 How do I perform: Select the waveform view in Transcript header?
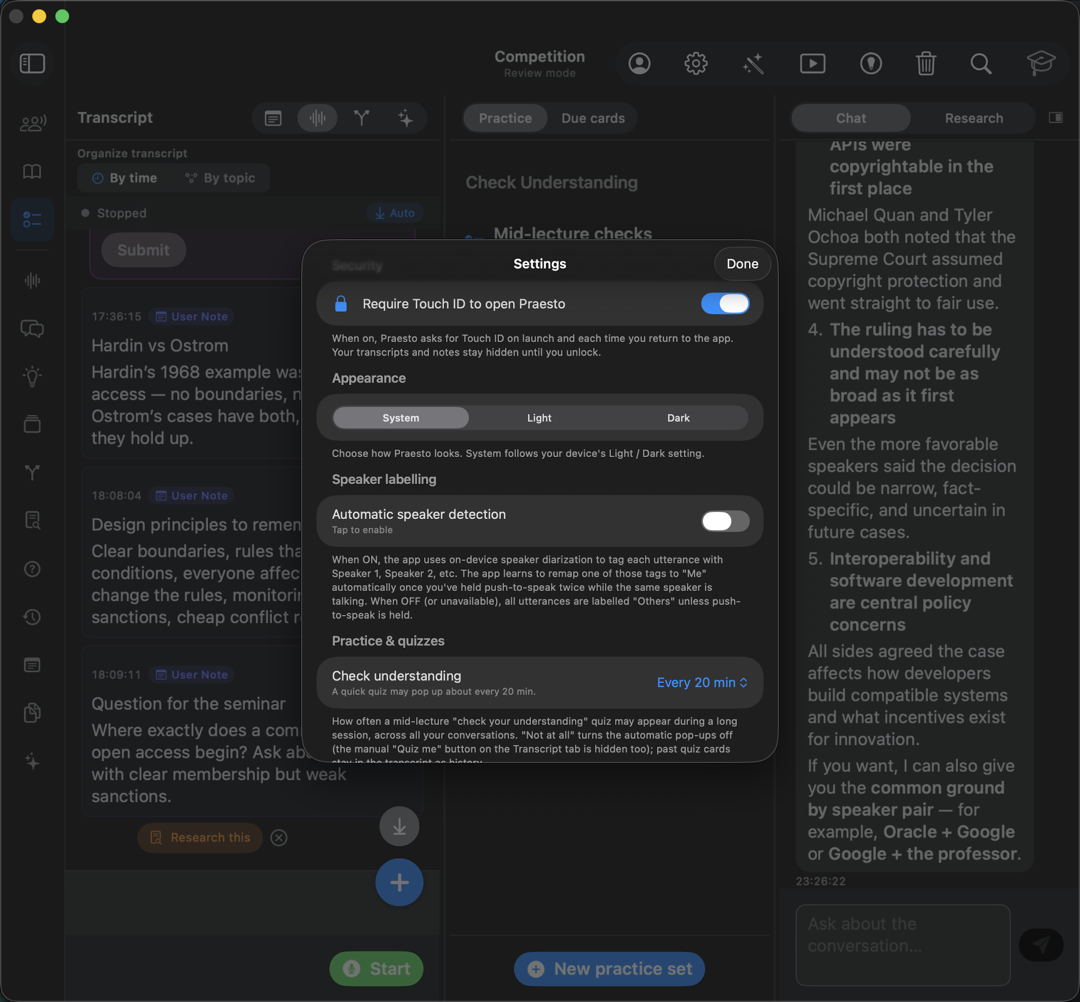[x=318, y=118]
